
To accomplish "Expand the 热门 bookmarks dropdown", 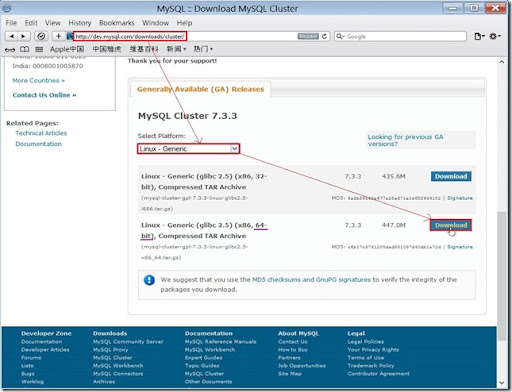I will pyautogui.click(x=203, y=49).
